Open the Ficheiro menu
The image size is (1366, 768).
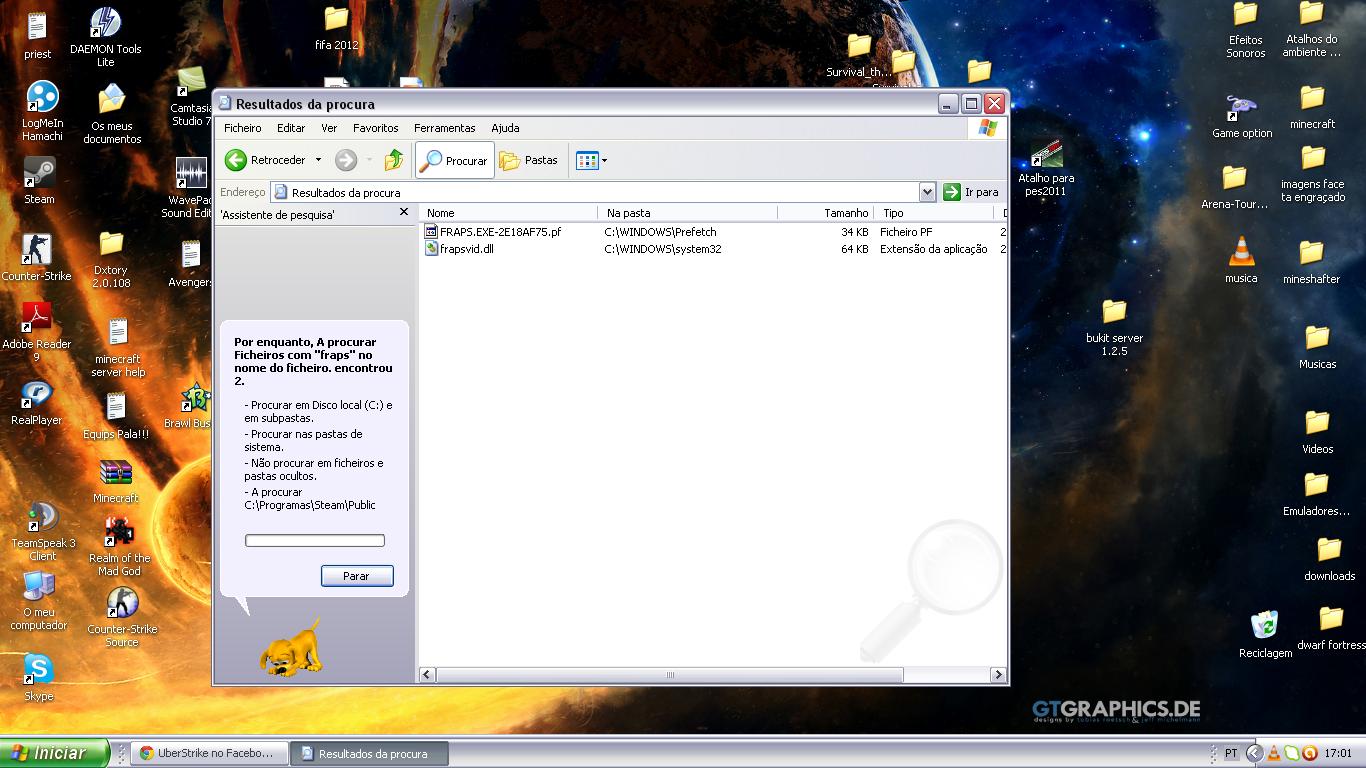pos(242,128)
